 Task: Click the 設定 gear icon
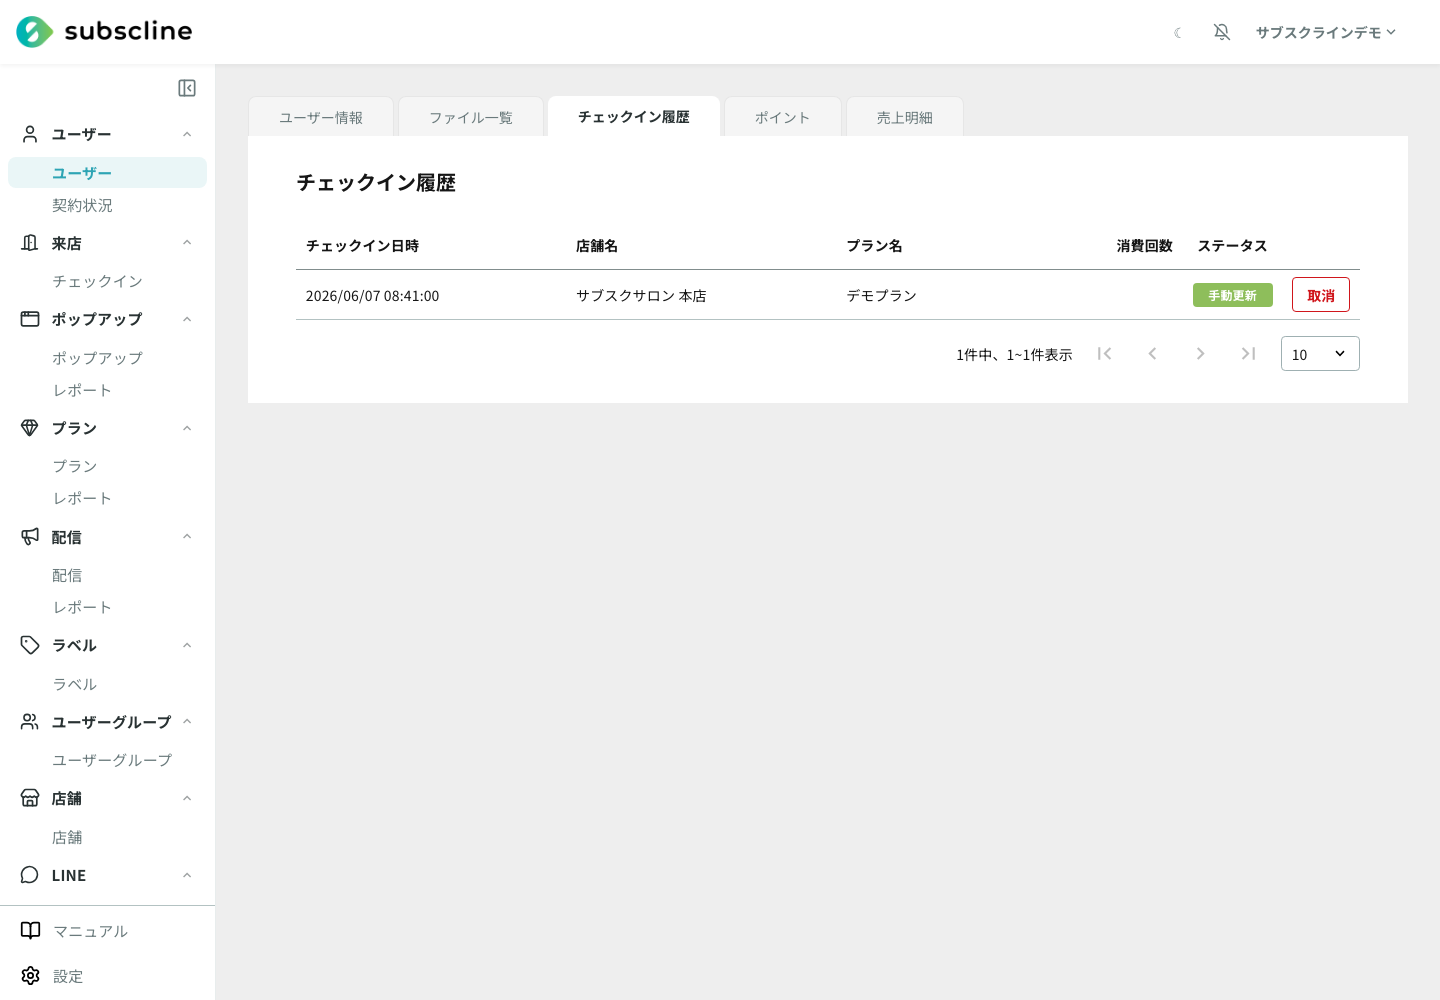(x=31, y=976)
